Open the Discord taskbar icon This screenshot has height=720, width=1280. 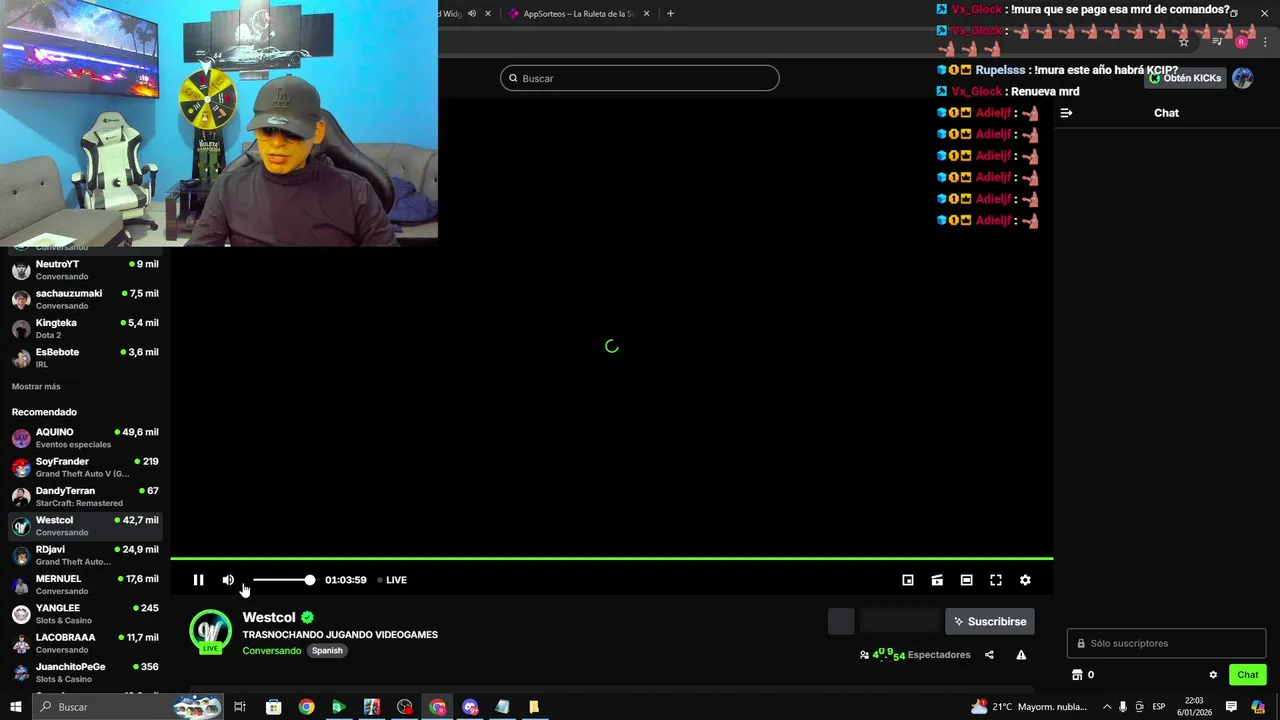(470, 707)
